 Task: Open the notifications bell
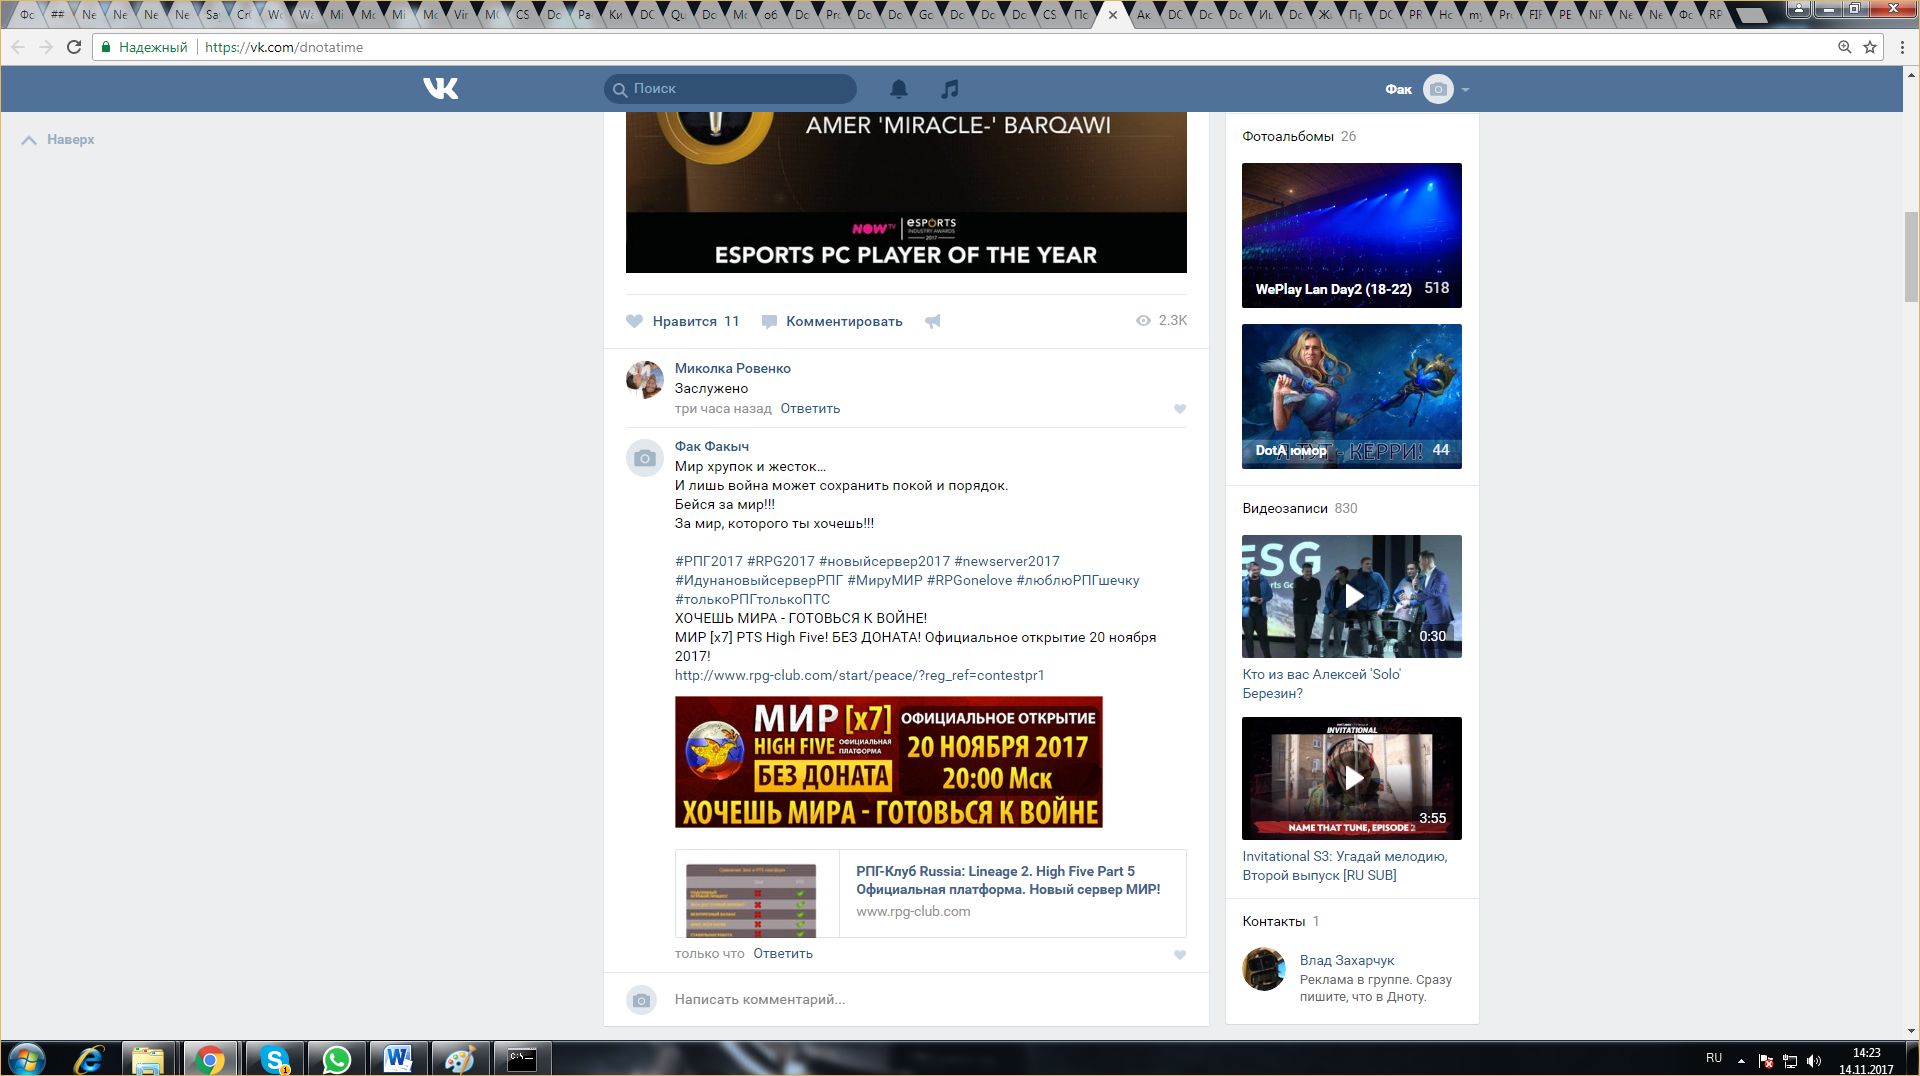899,89
